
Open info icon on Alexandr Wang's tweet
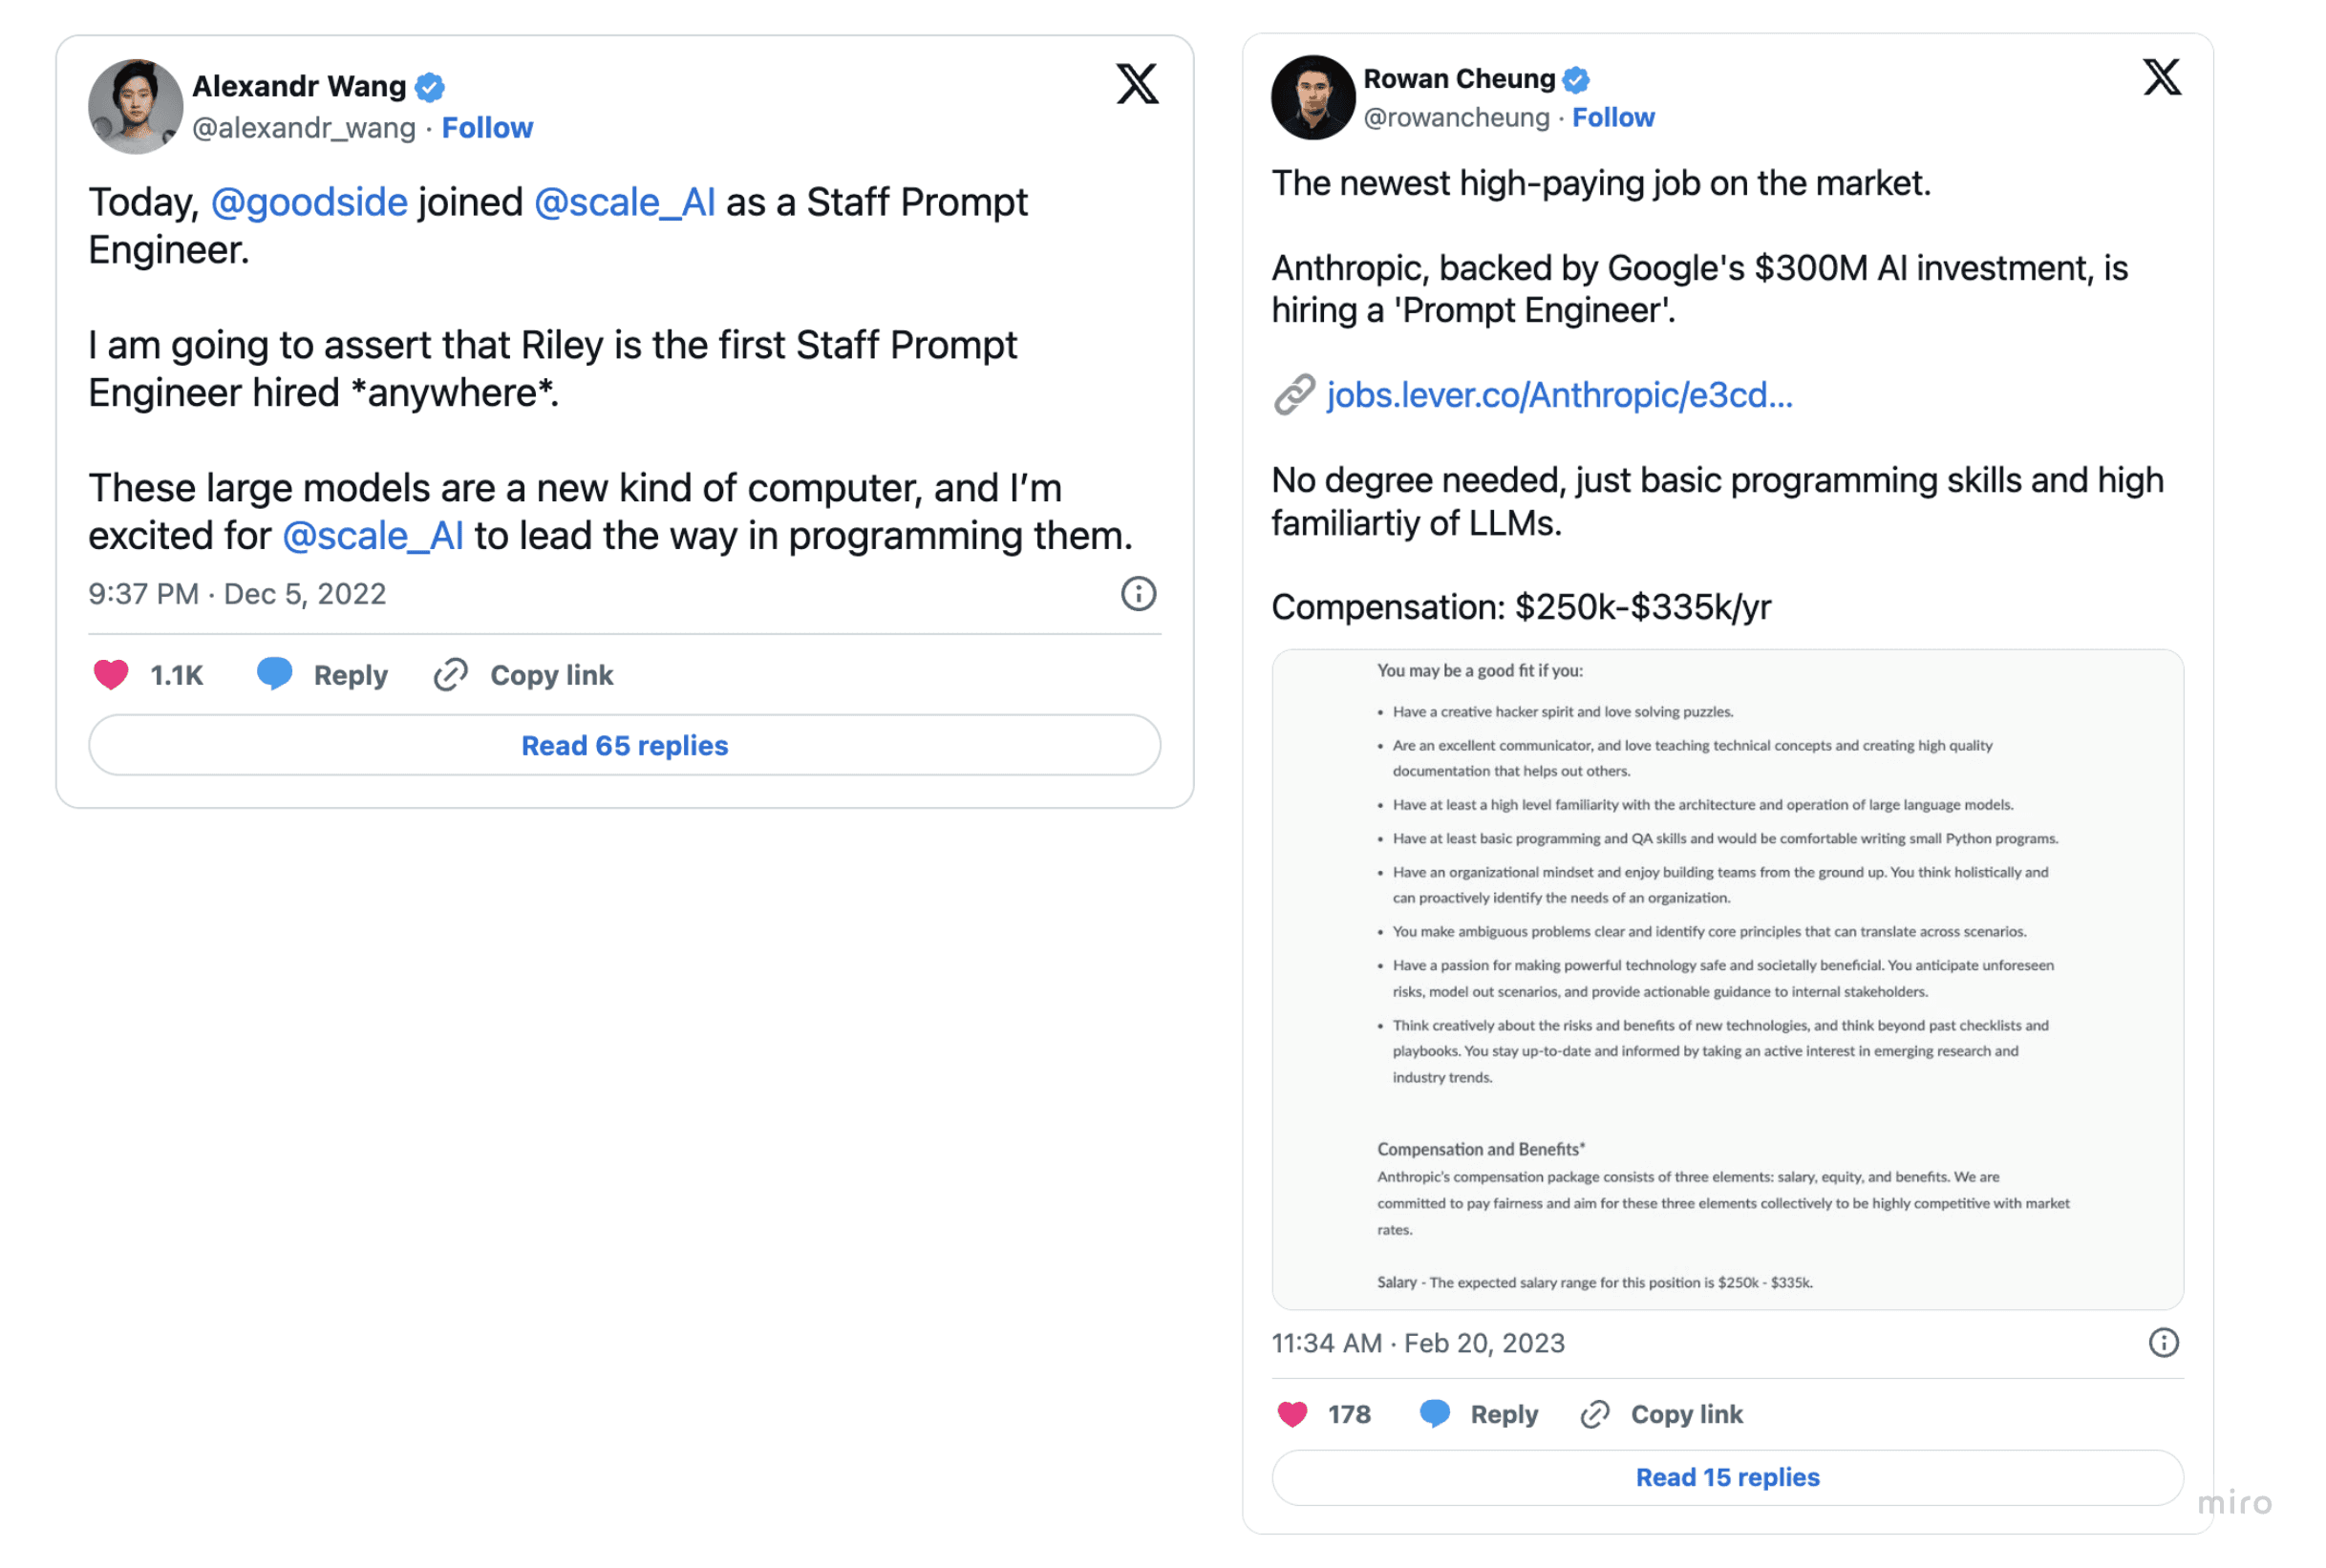coord(1138,594)
